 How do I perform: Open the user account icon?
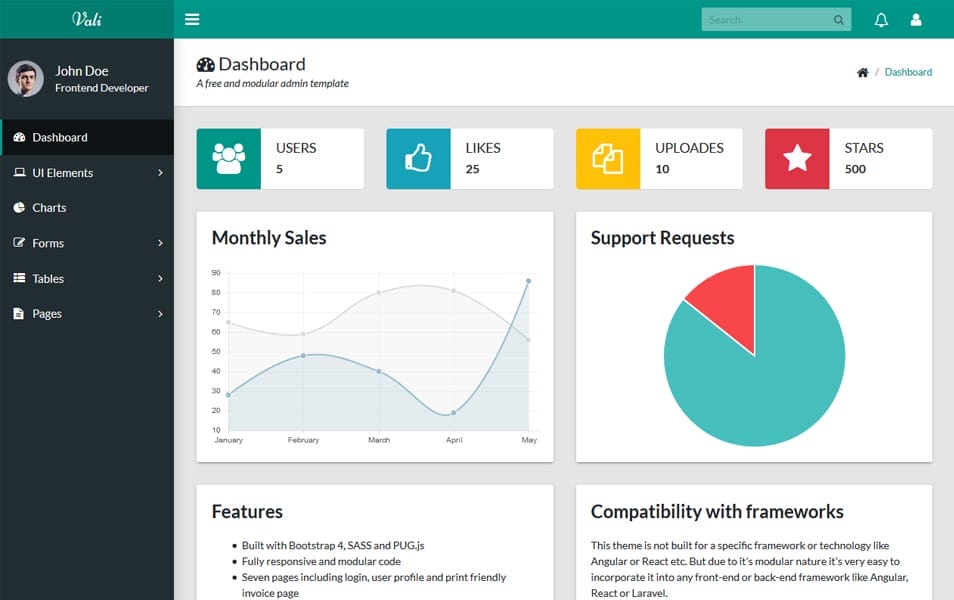916,20
